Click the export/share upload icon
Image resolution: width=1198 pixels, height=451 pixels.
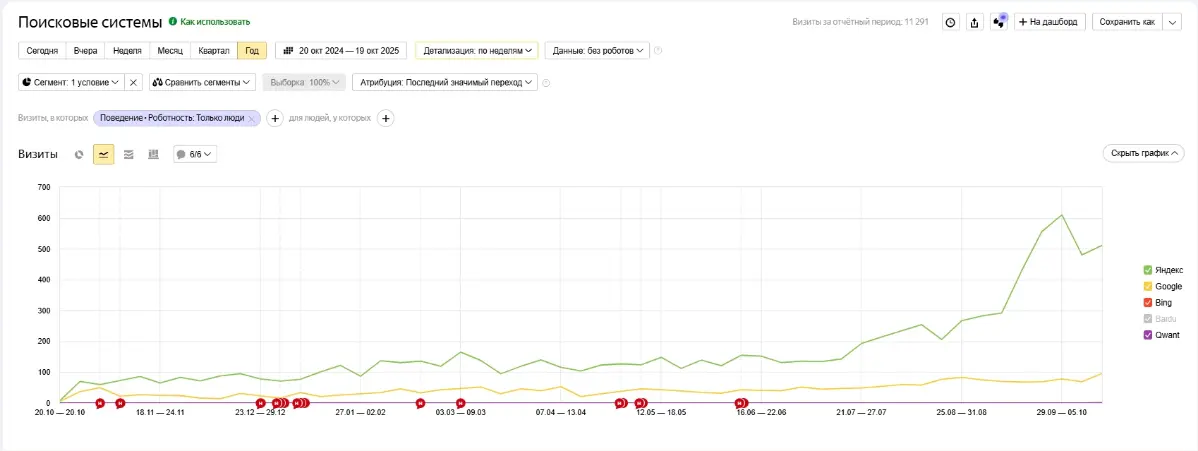coord(974,22)
